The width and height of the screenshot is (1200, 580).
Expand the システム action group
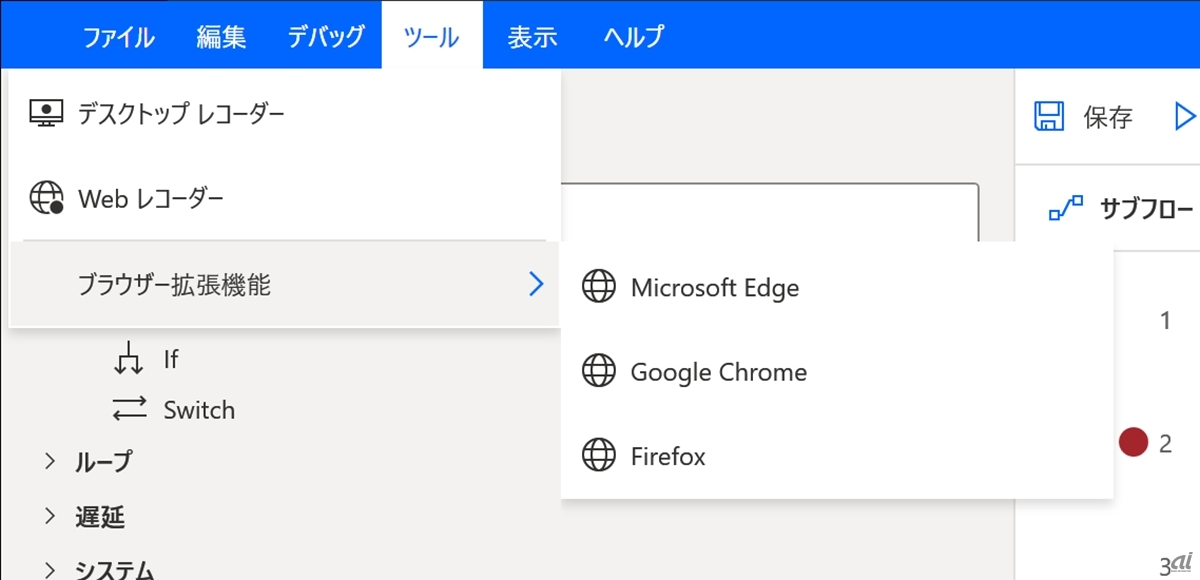click(49, 570)
